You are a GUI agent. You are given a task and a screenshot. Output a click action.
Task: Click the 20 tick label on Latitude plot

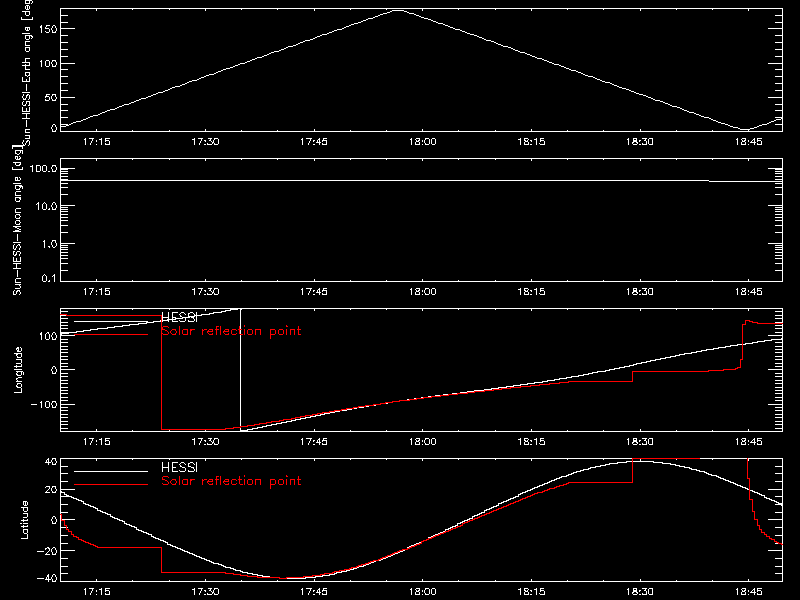51,490
